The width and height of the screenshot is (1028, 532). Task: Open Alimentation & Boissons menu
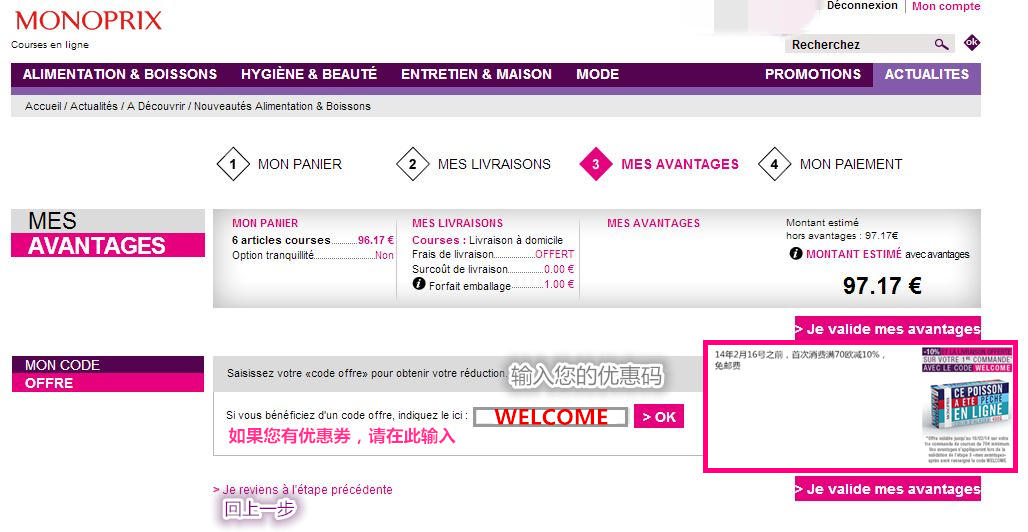tap(120, 74)
